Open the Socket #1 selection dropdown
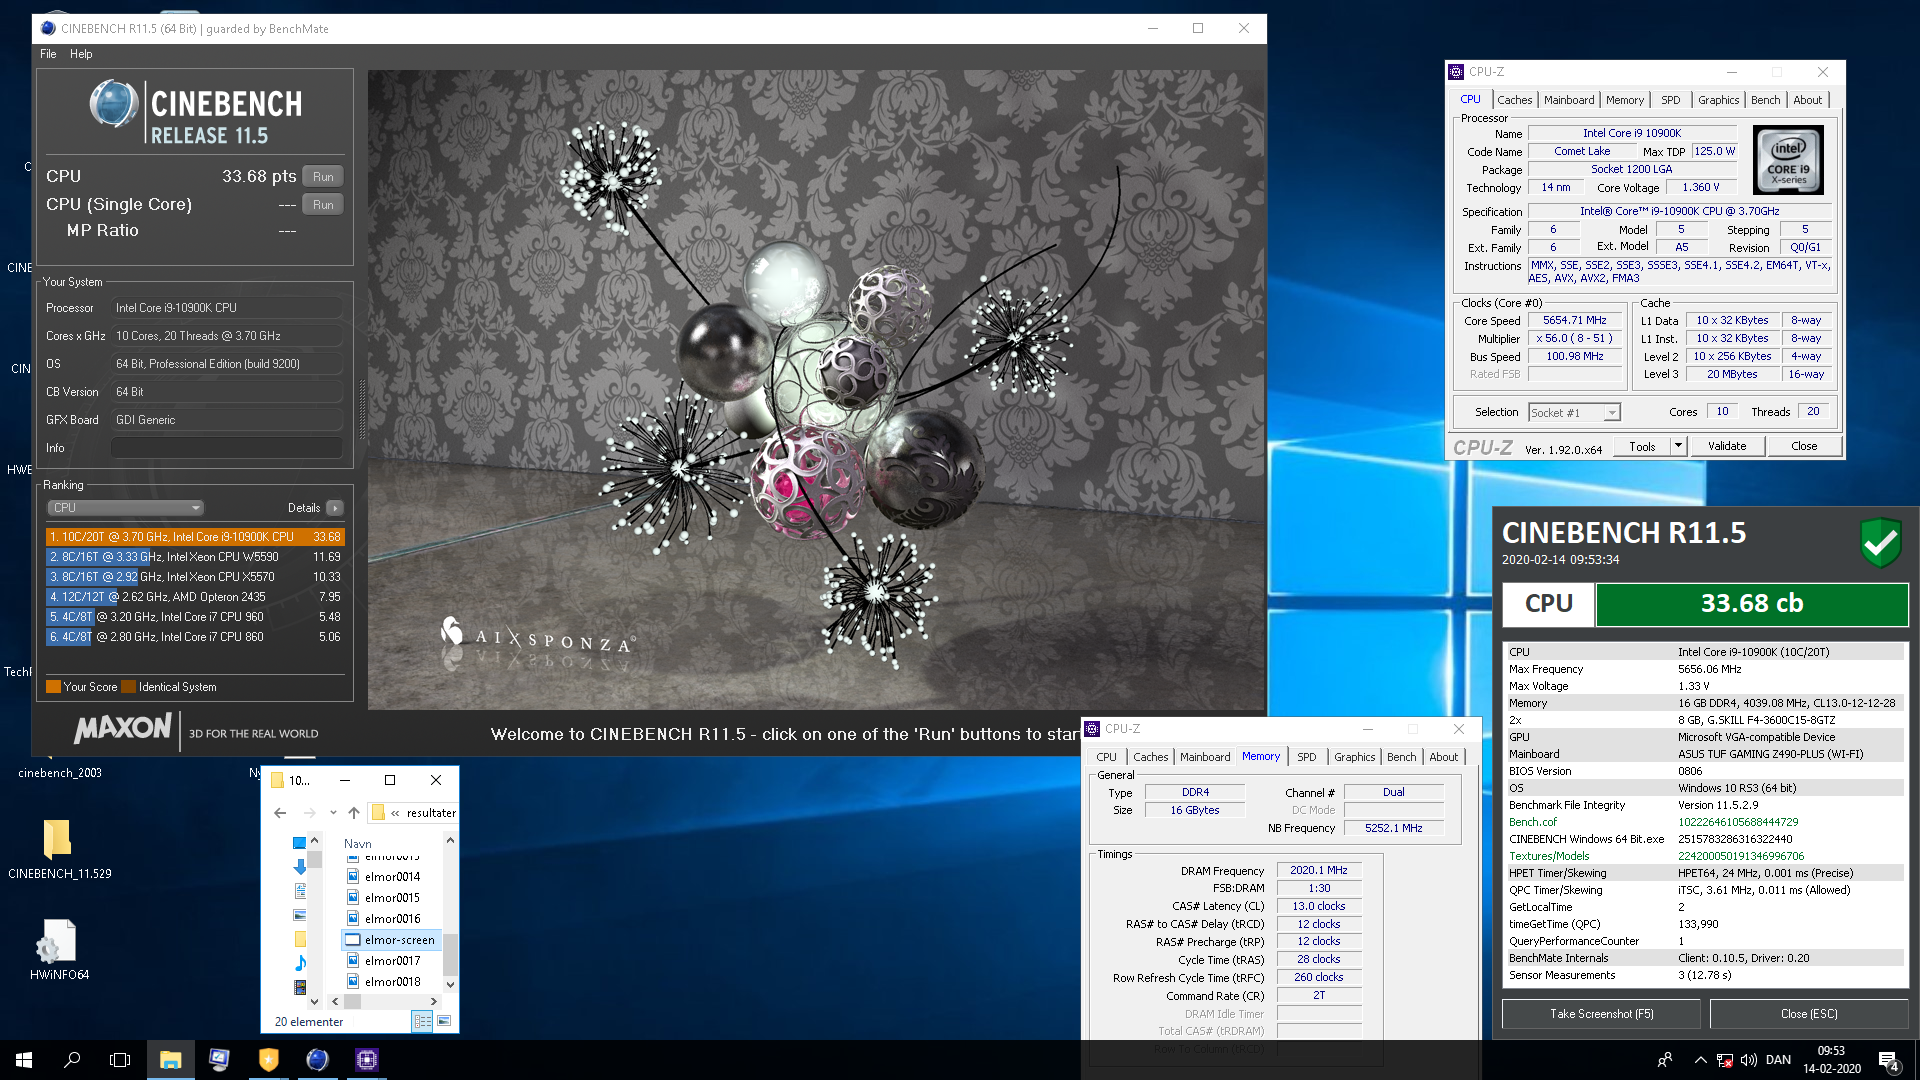The image size is (1920, 1080). coord(1574,413)
